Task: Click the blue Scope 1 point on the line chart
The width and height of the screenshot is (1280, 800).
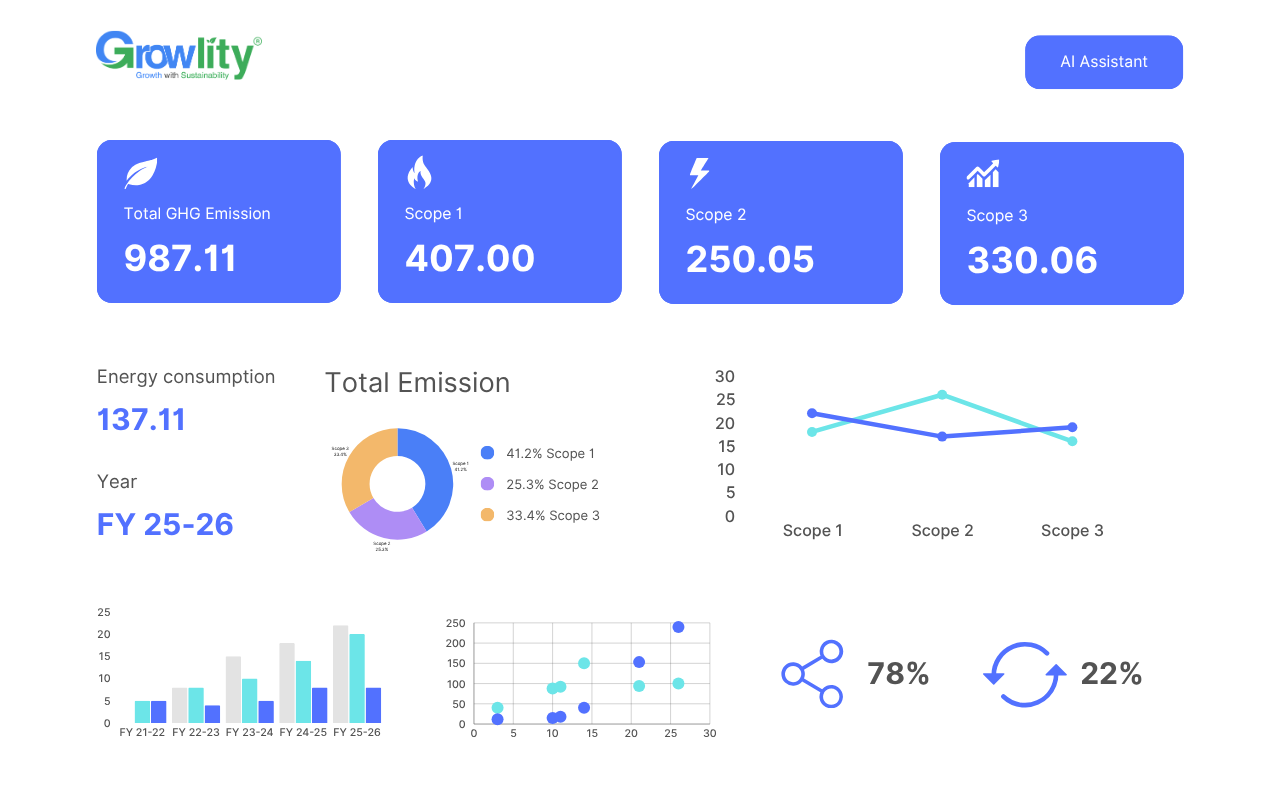Action: [812, 413]
